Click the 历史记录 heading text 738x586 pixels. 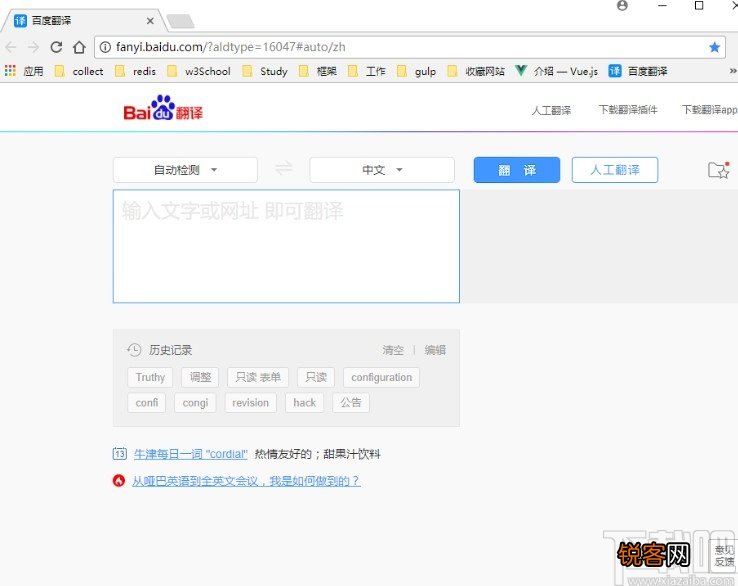click(170, 350)
